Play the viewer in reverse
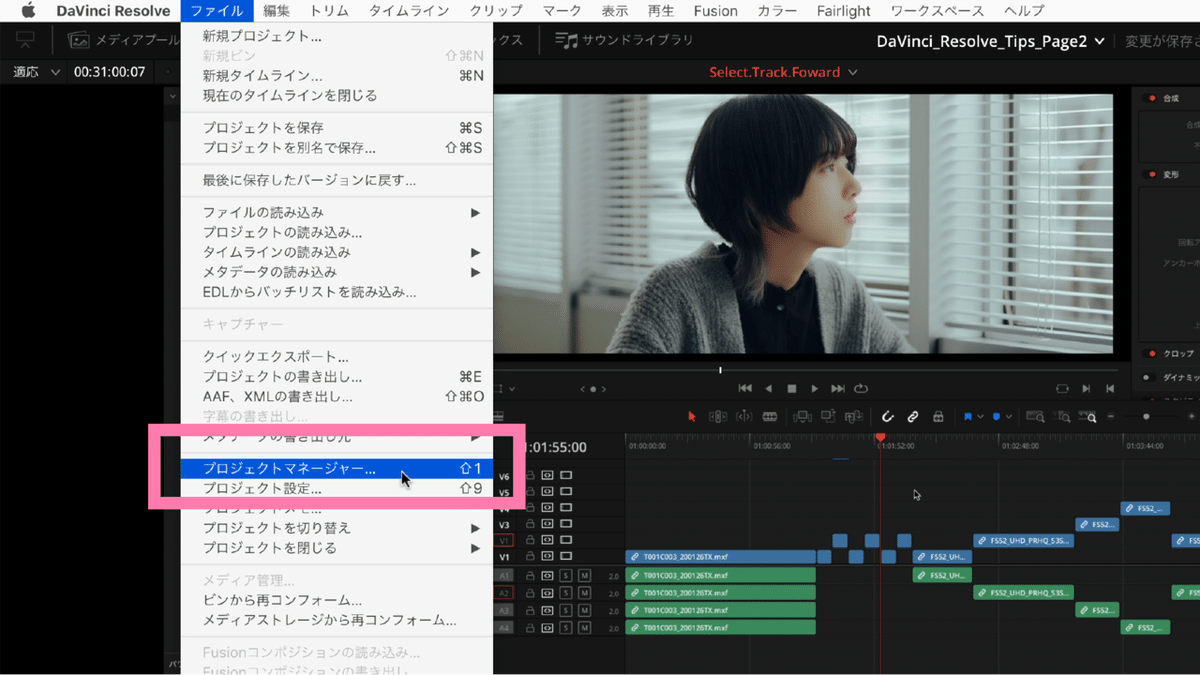This screenshot has height=675, width=1200. (768, 388)
